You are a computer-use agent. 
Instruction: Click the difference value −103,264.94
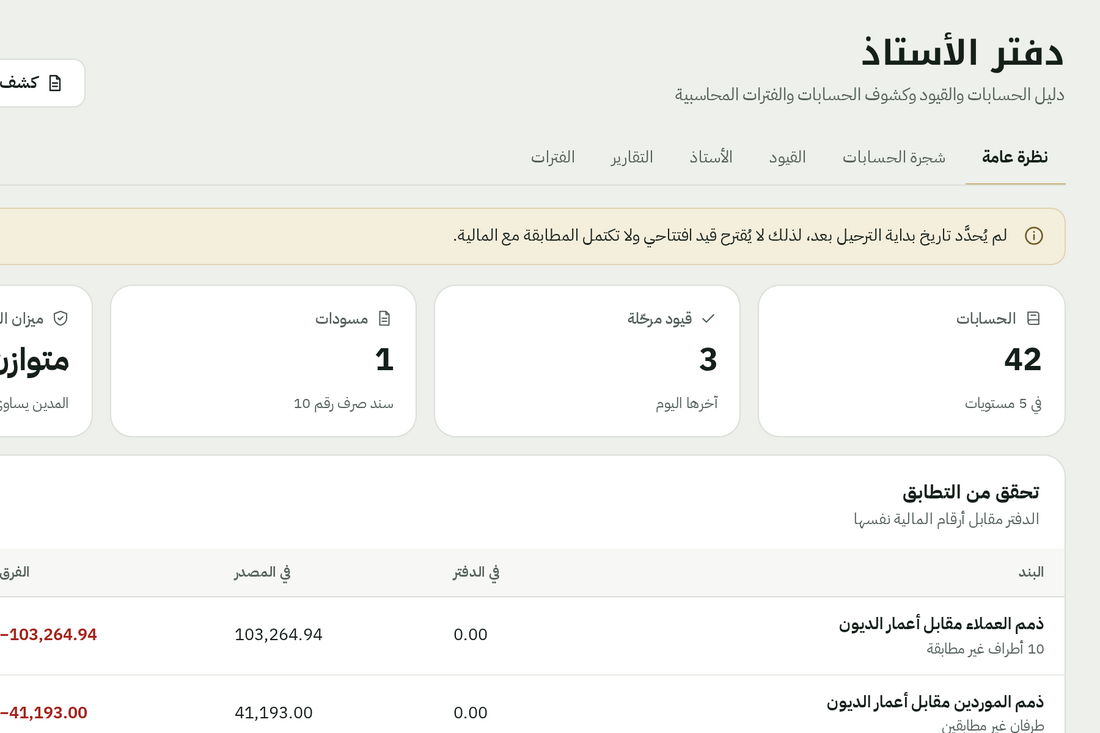click(x=48, y=635)
